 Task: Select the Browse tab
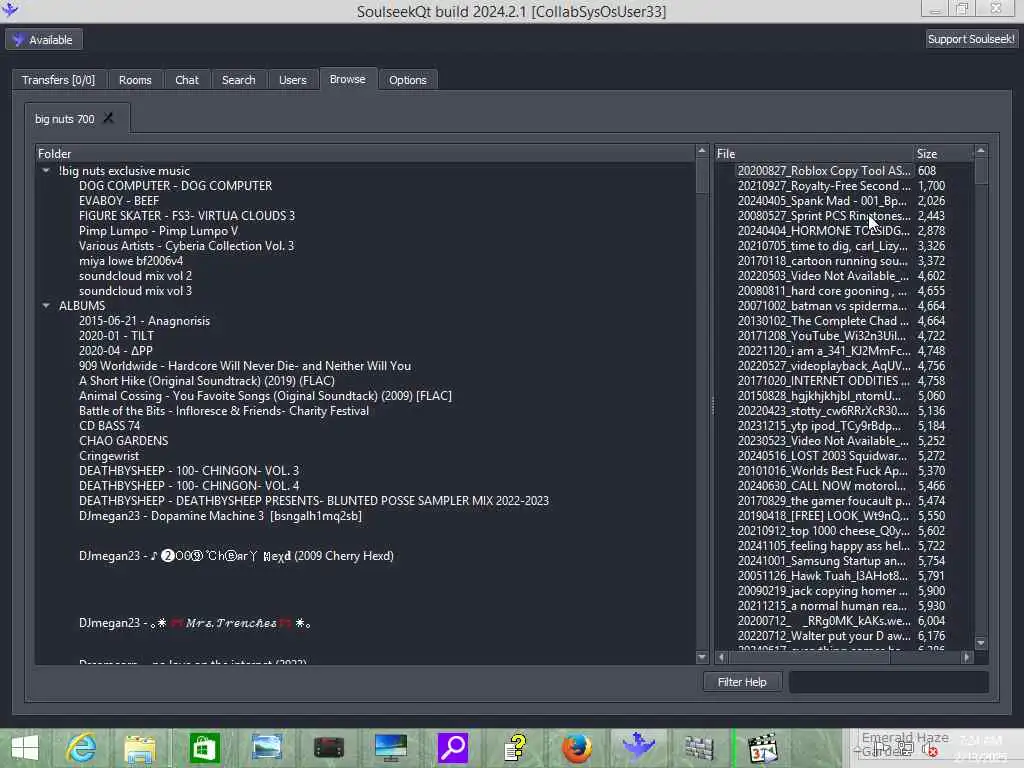(x=347, y=79)
